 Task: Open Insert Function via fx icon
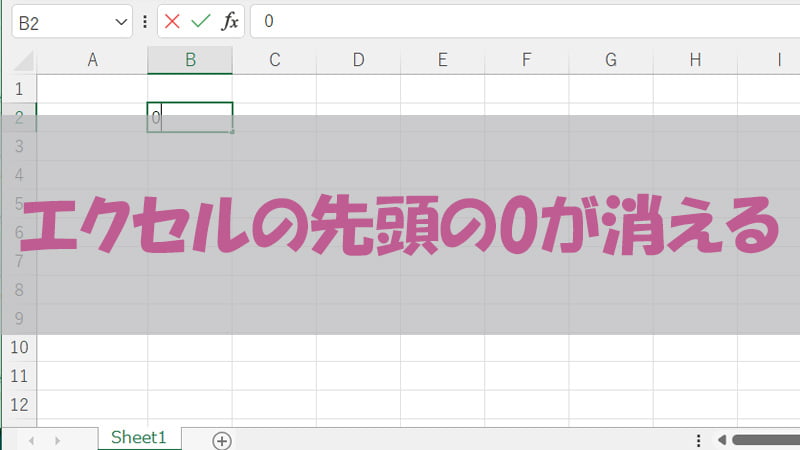pos(229,21)
